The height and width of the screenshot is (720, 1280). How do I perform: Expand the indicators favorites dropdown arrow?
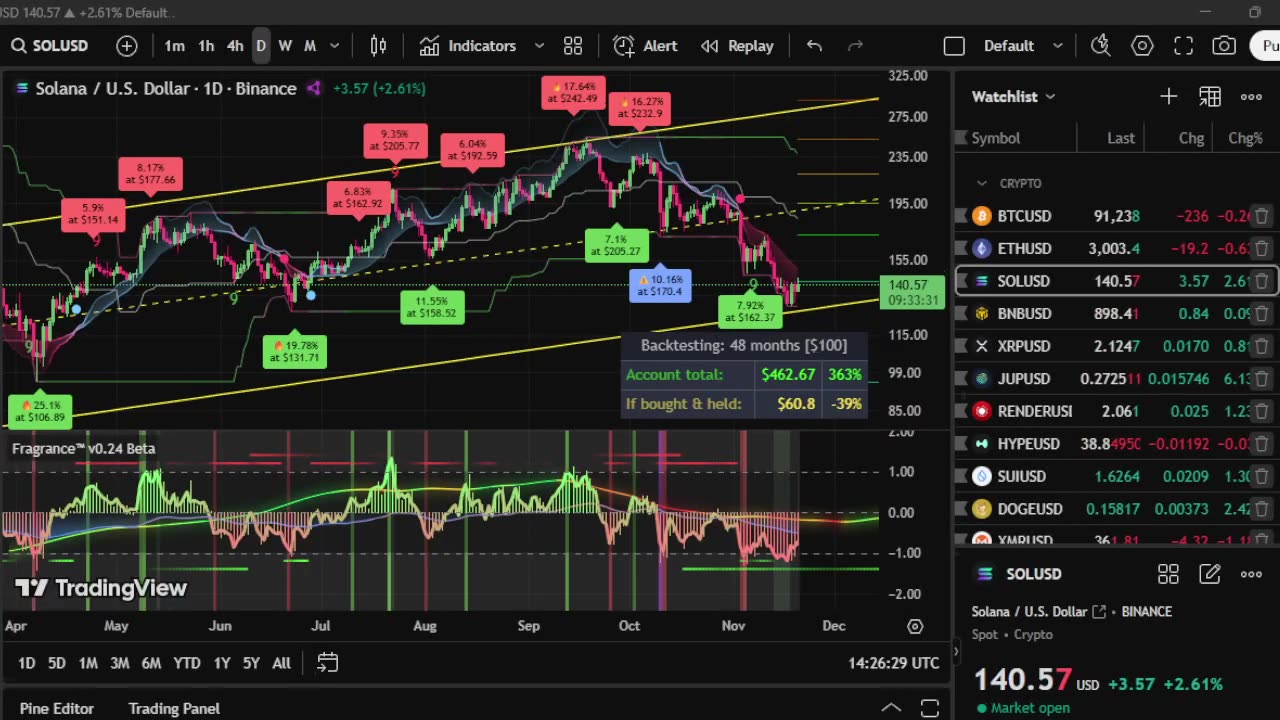coord(539,46)
